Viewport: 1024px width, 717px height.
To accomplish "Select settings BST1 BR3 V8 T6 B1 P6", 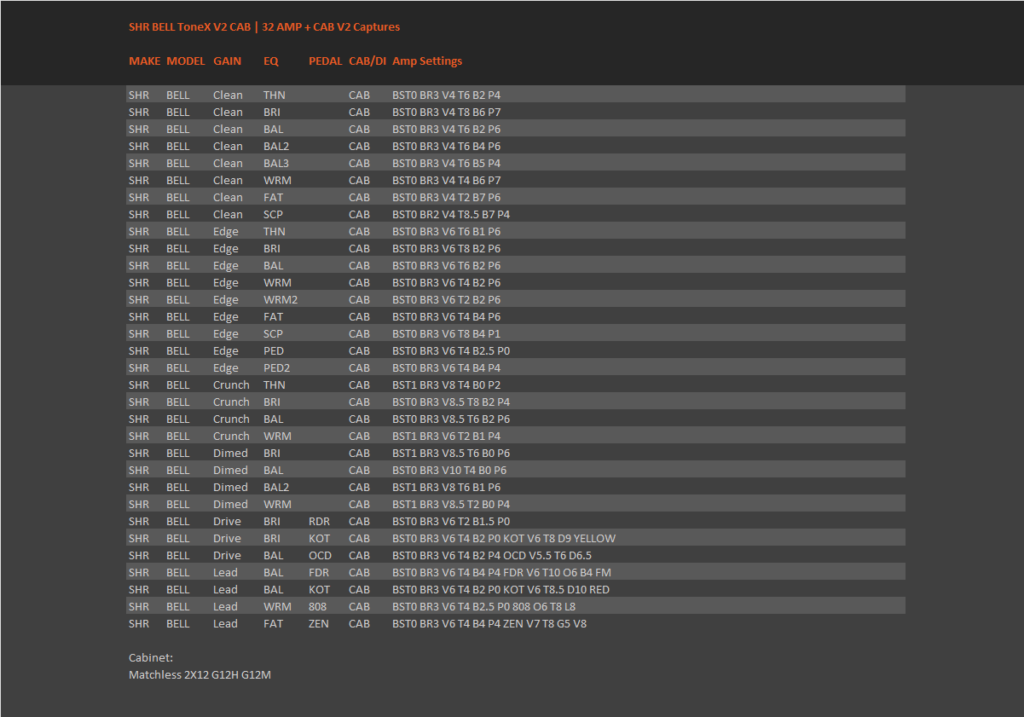I will pyautogui.click(x=446, y=487).
